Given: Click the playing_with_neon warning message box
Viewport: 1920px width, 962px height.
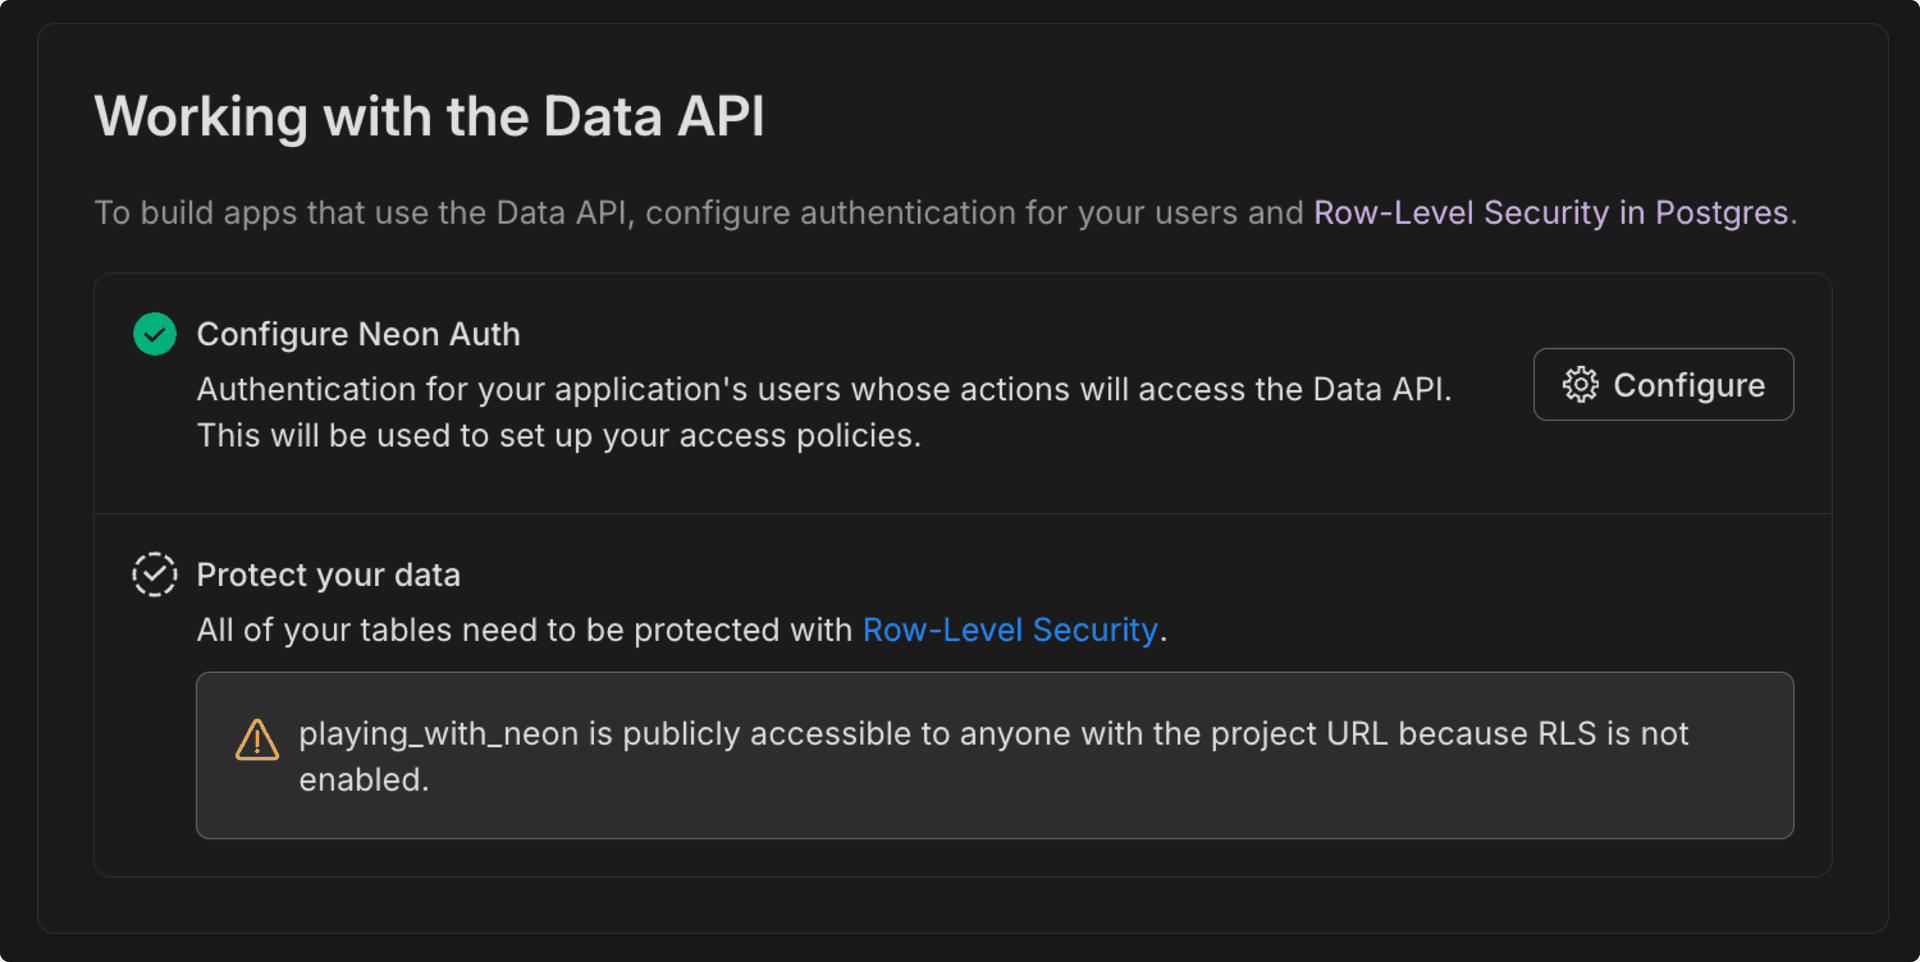Looking at the screenshot, I should coord(995,755).
